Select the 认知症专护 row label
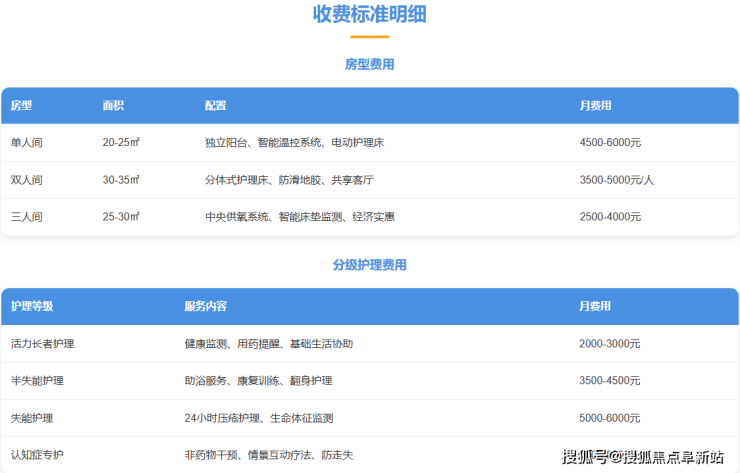Image resolution: width=740 pixels, height=473 pixels. pos(37,455)
